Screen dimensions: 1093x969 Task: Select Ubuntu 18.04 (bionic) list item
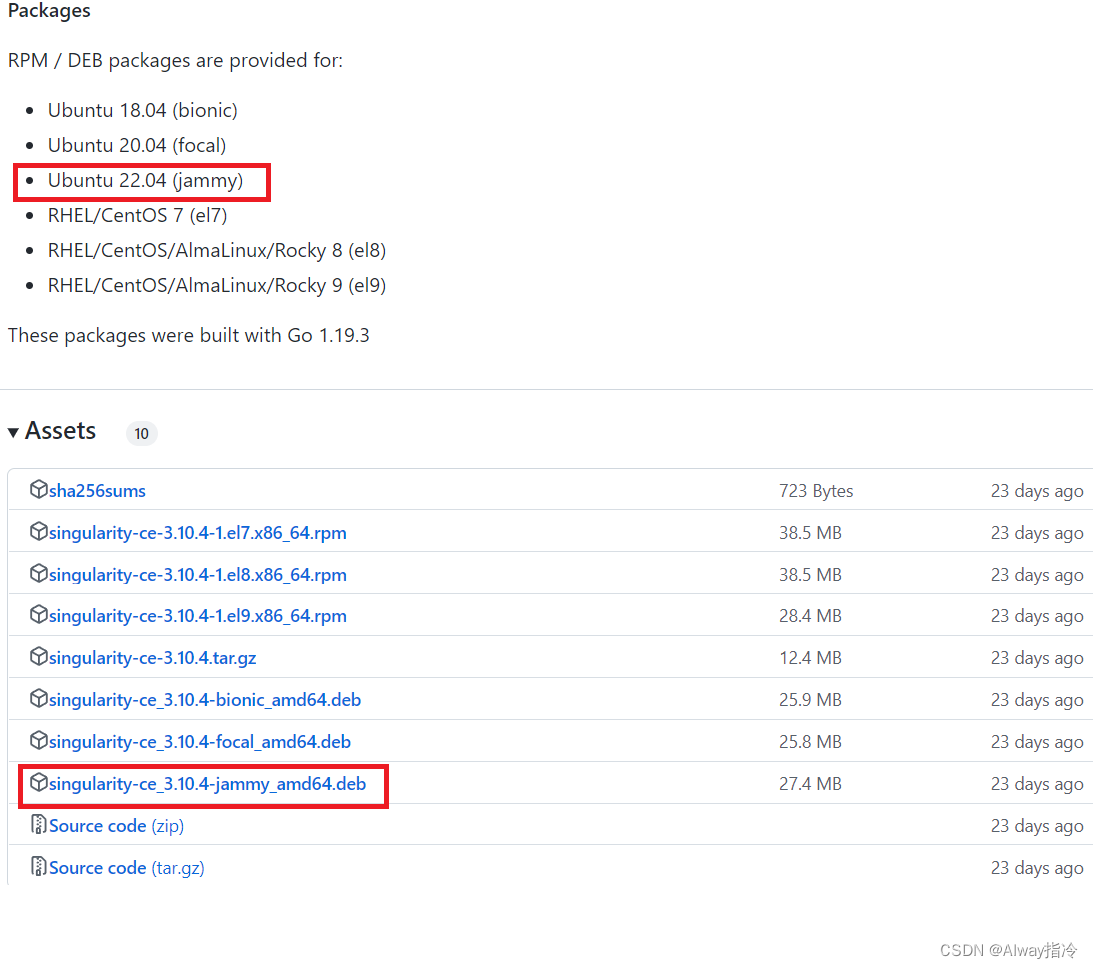(x=142, y=110)
